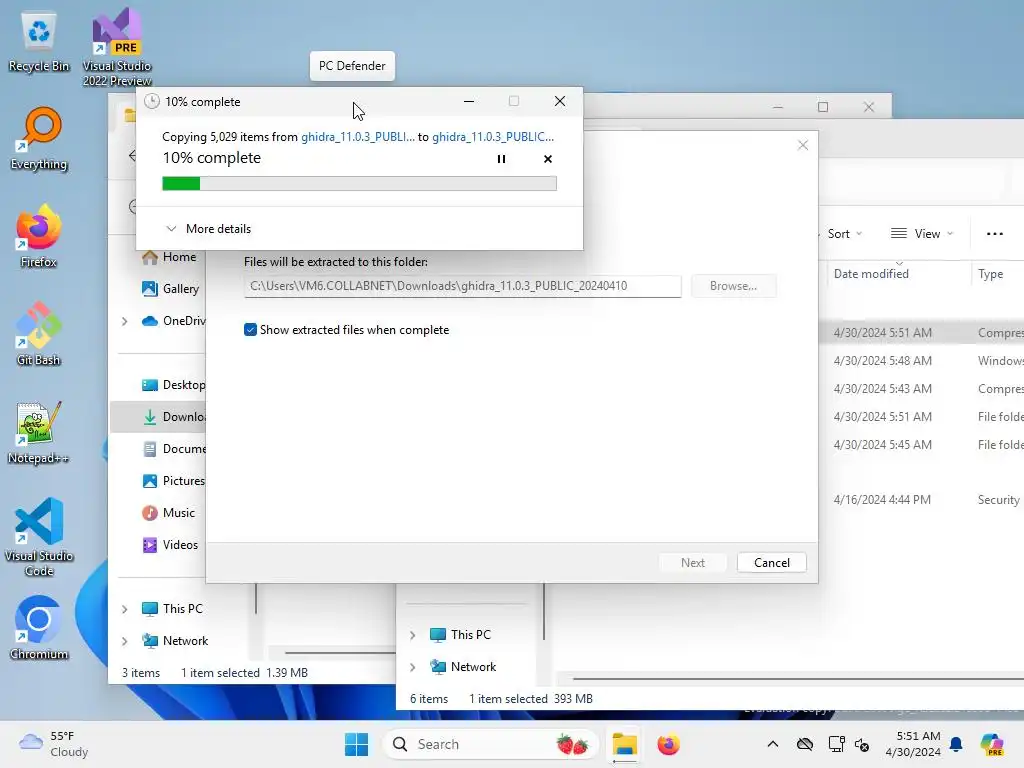Expand Network in left Explorer window
Image resolution: width=1024 pixels, height=768 pixels.
coord(125,641)
